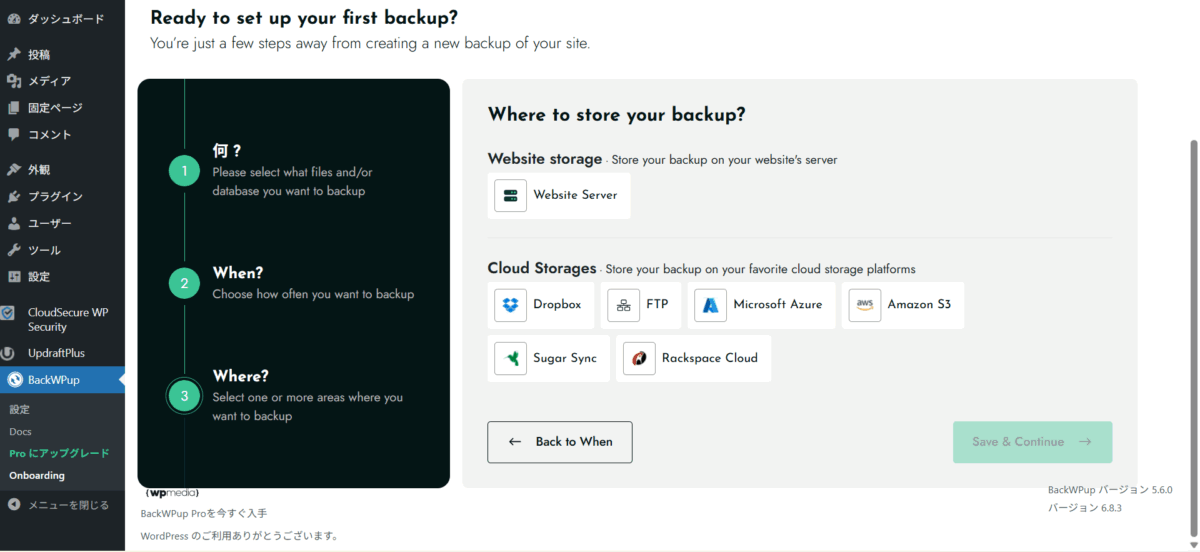The height and width of the screenshot is (552, 1200).
Task: Choose the FTP storage icon
Action: (x=624, y=305)
